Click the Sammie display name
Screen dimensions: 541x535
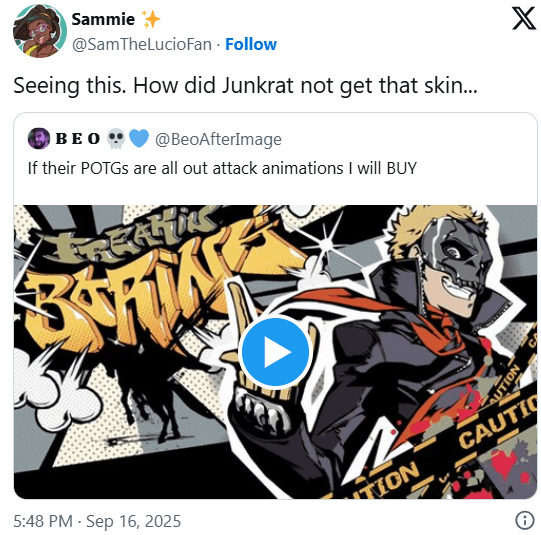pos(103,19)
